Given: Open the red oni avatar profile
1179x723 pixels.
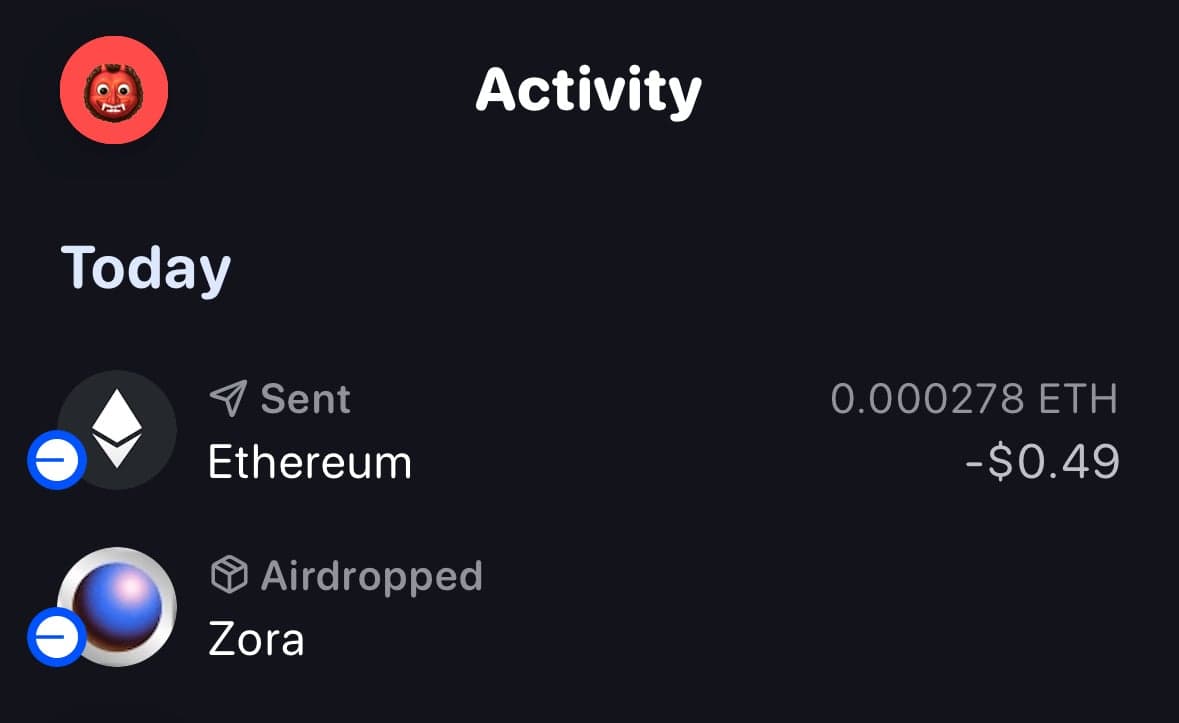Looking at the screenshot, I should (x=114, y=91).
